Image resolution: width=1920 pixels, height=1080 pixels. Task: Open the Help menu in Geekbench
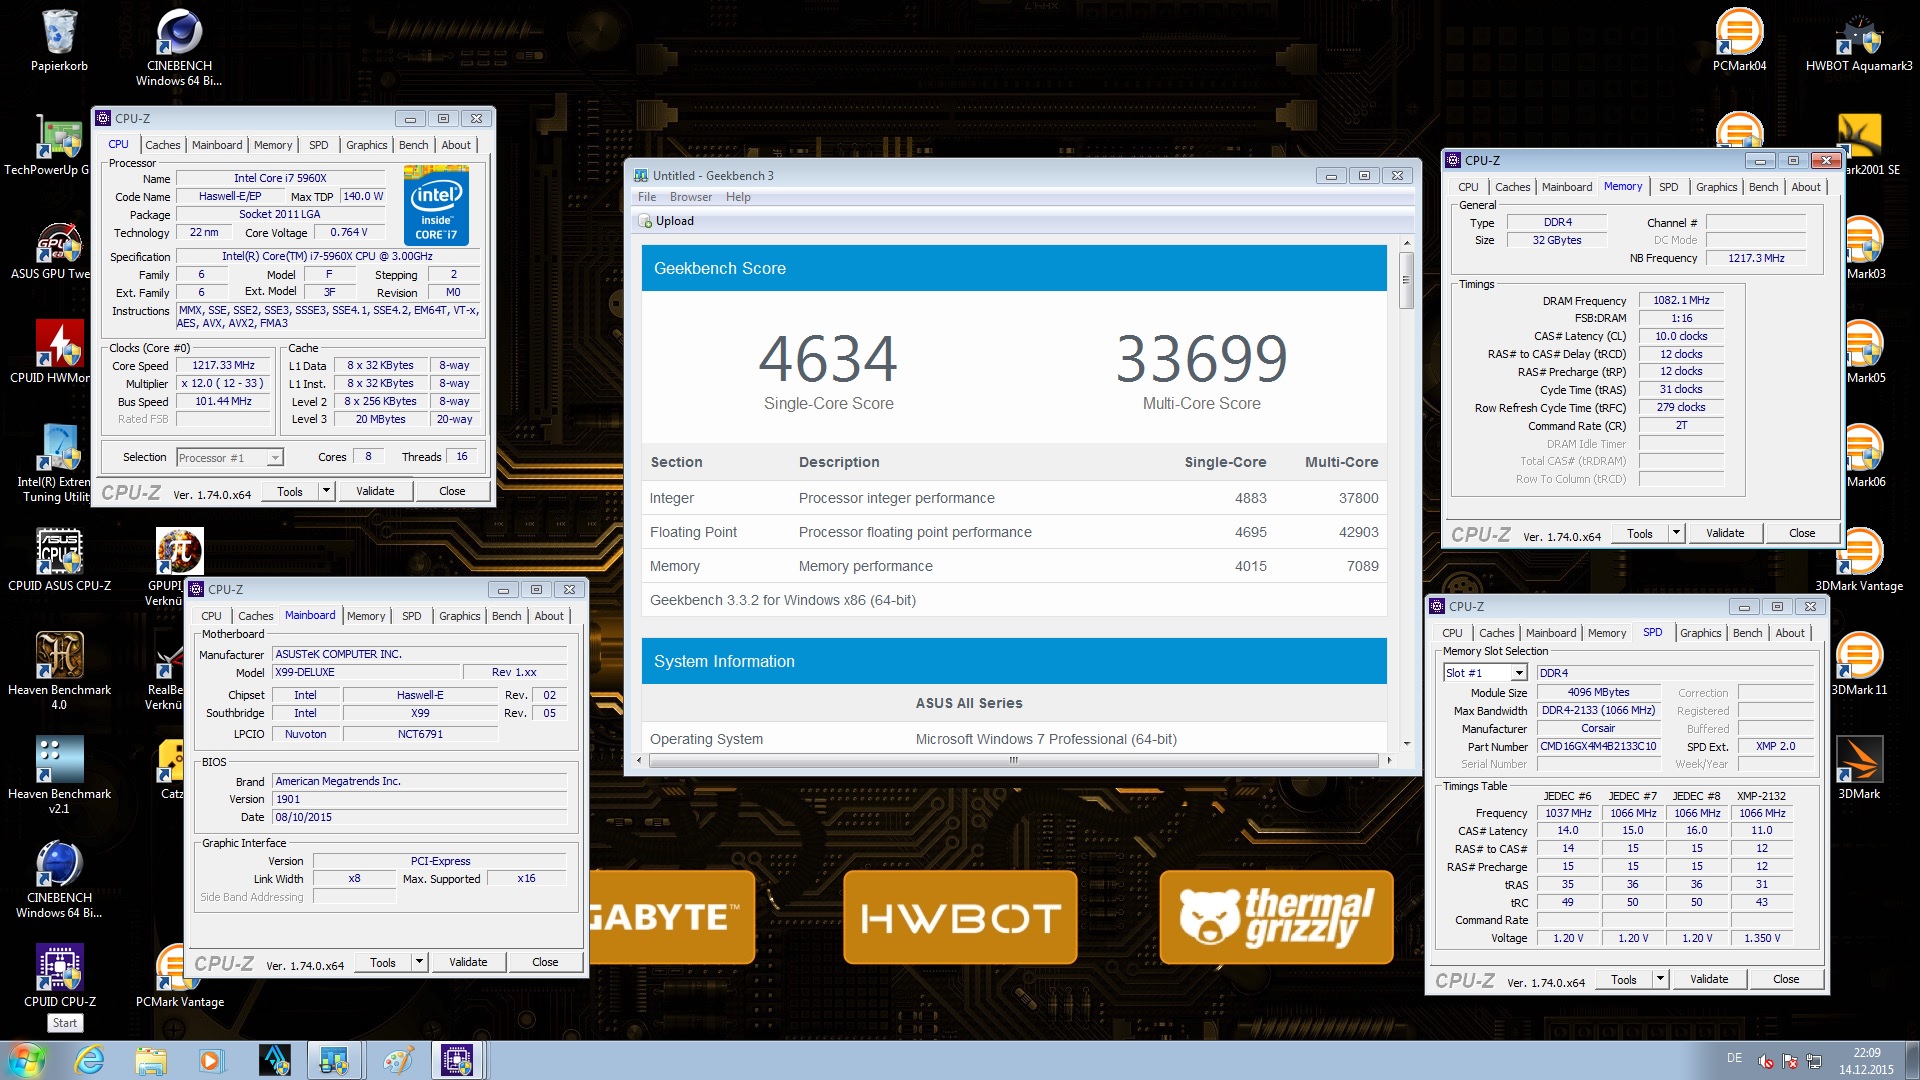pyautogui.click(x=738, y=197)
